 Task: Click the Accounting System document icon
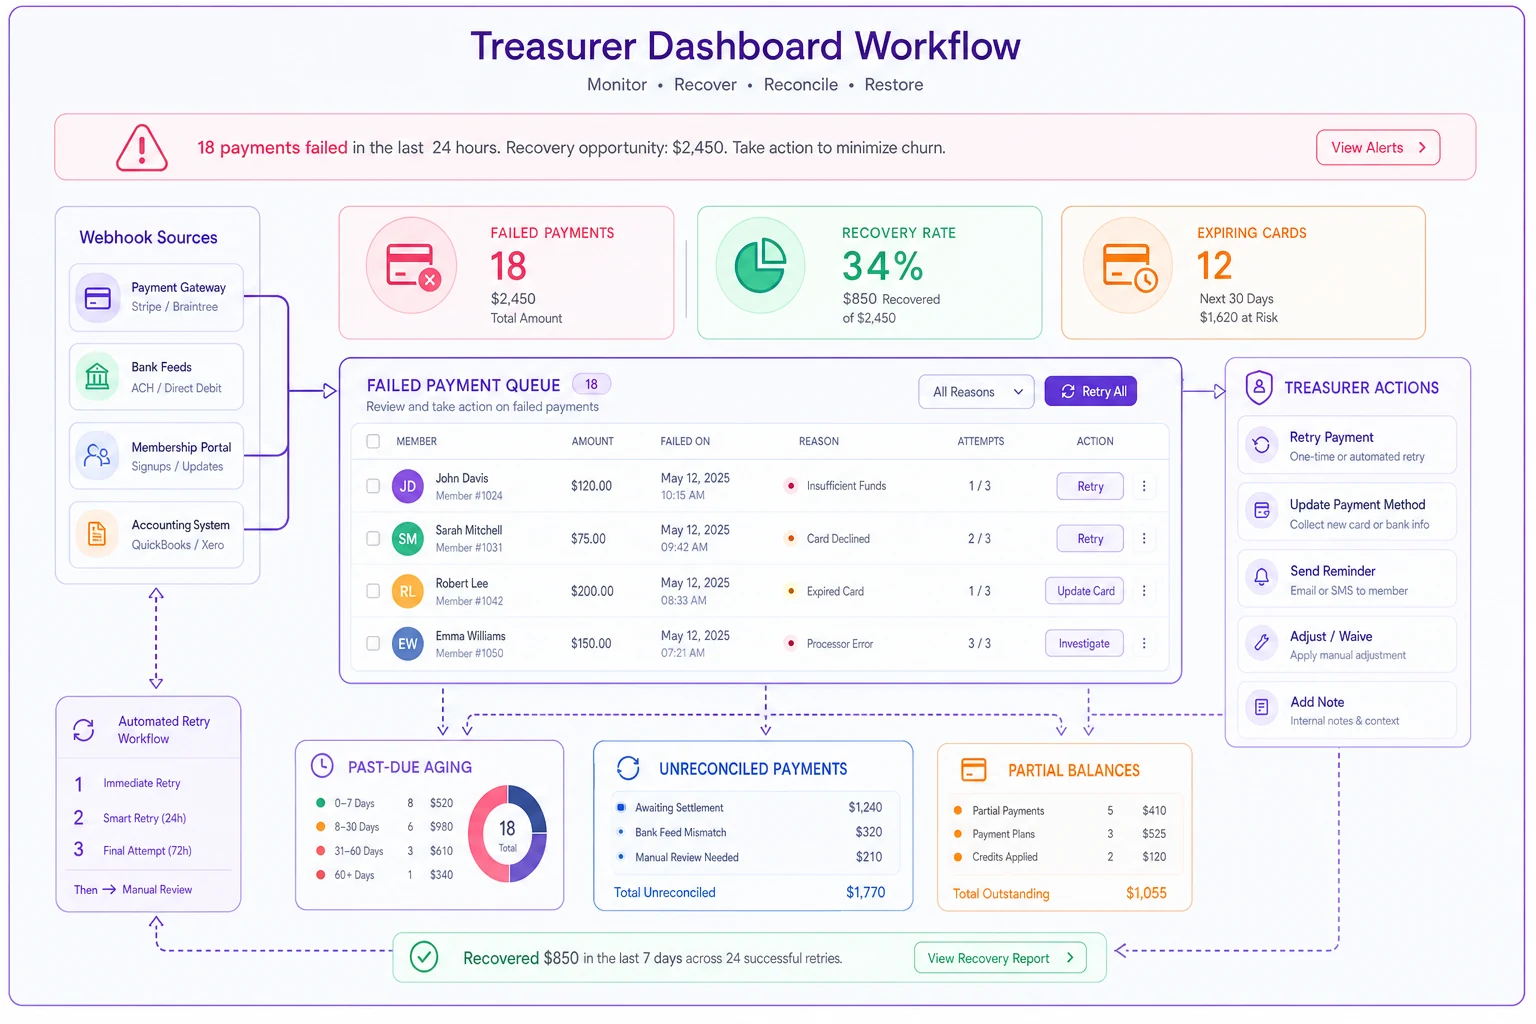pos(97,534)
